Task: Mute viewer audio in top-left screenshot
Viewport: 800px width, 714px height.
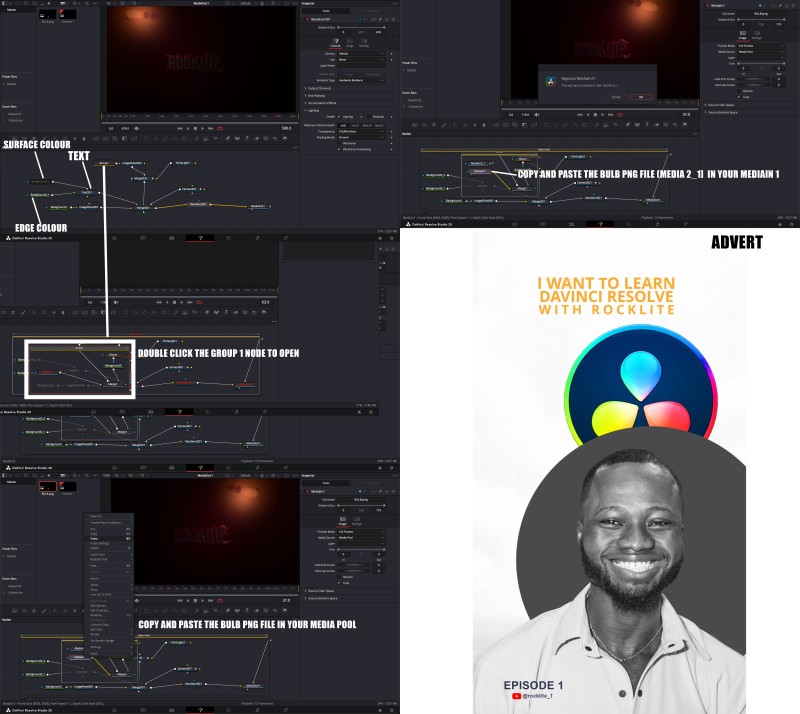Action: coord(137,129)
